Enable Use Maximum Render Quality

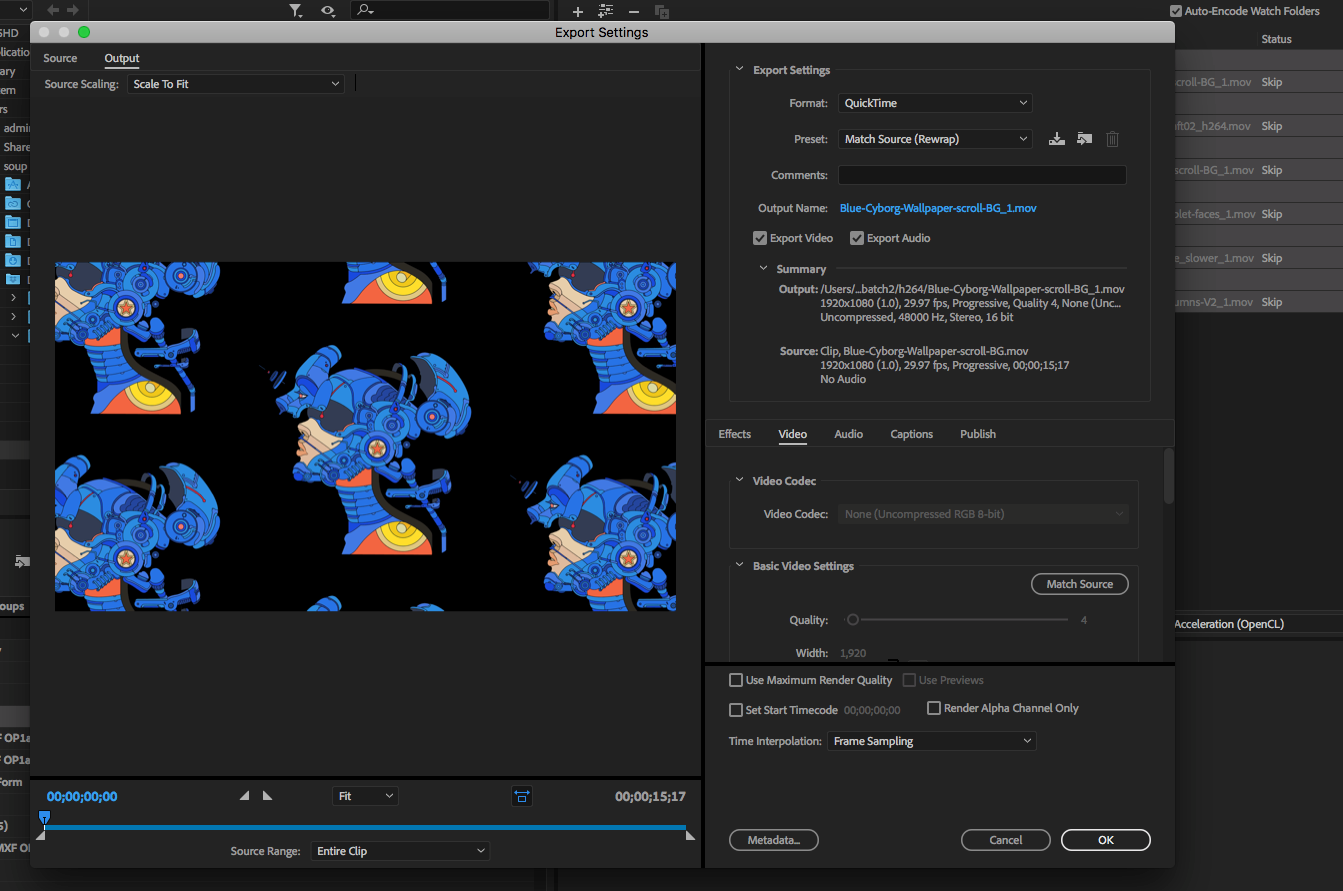[736, 680]
